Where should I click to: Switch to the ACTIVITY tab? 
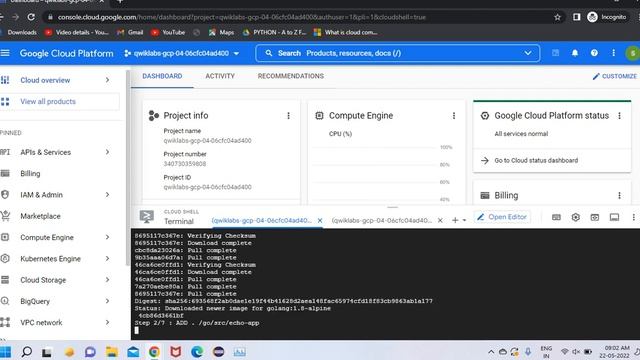220,76
